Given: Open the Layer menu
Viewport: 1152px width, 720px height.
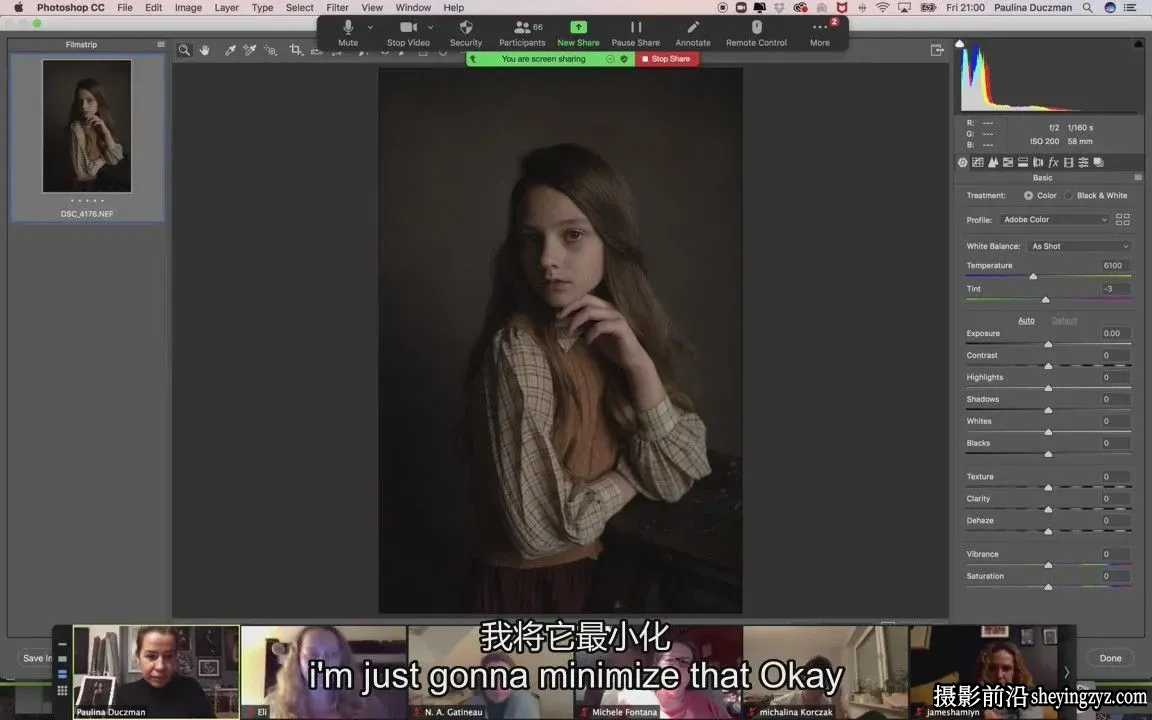Looking at the screenshot, I should pyautogui.click(x=226, y=7).
